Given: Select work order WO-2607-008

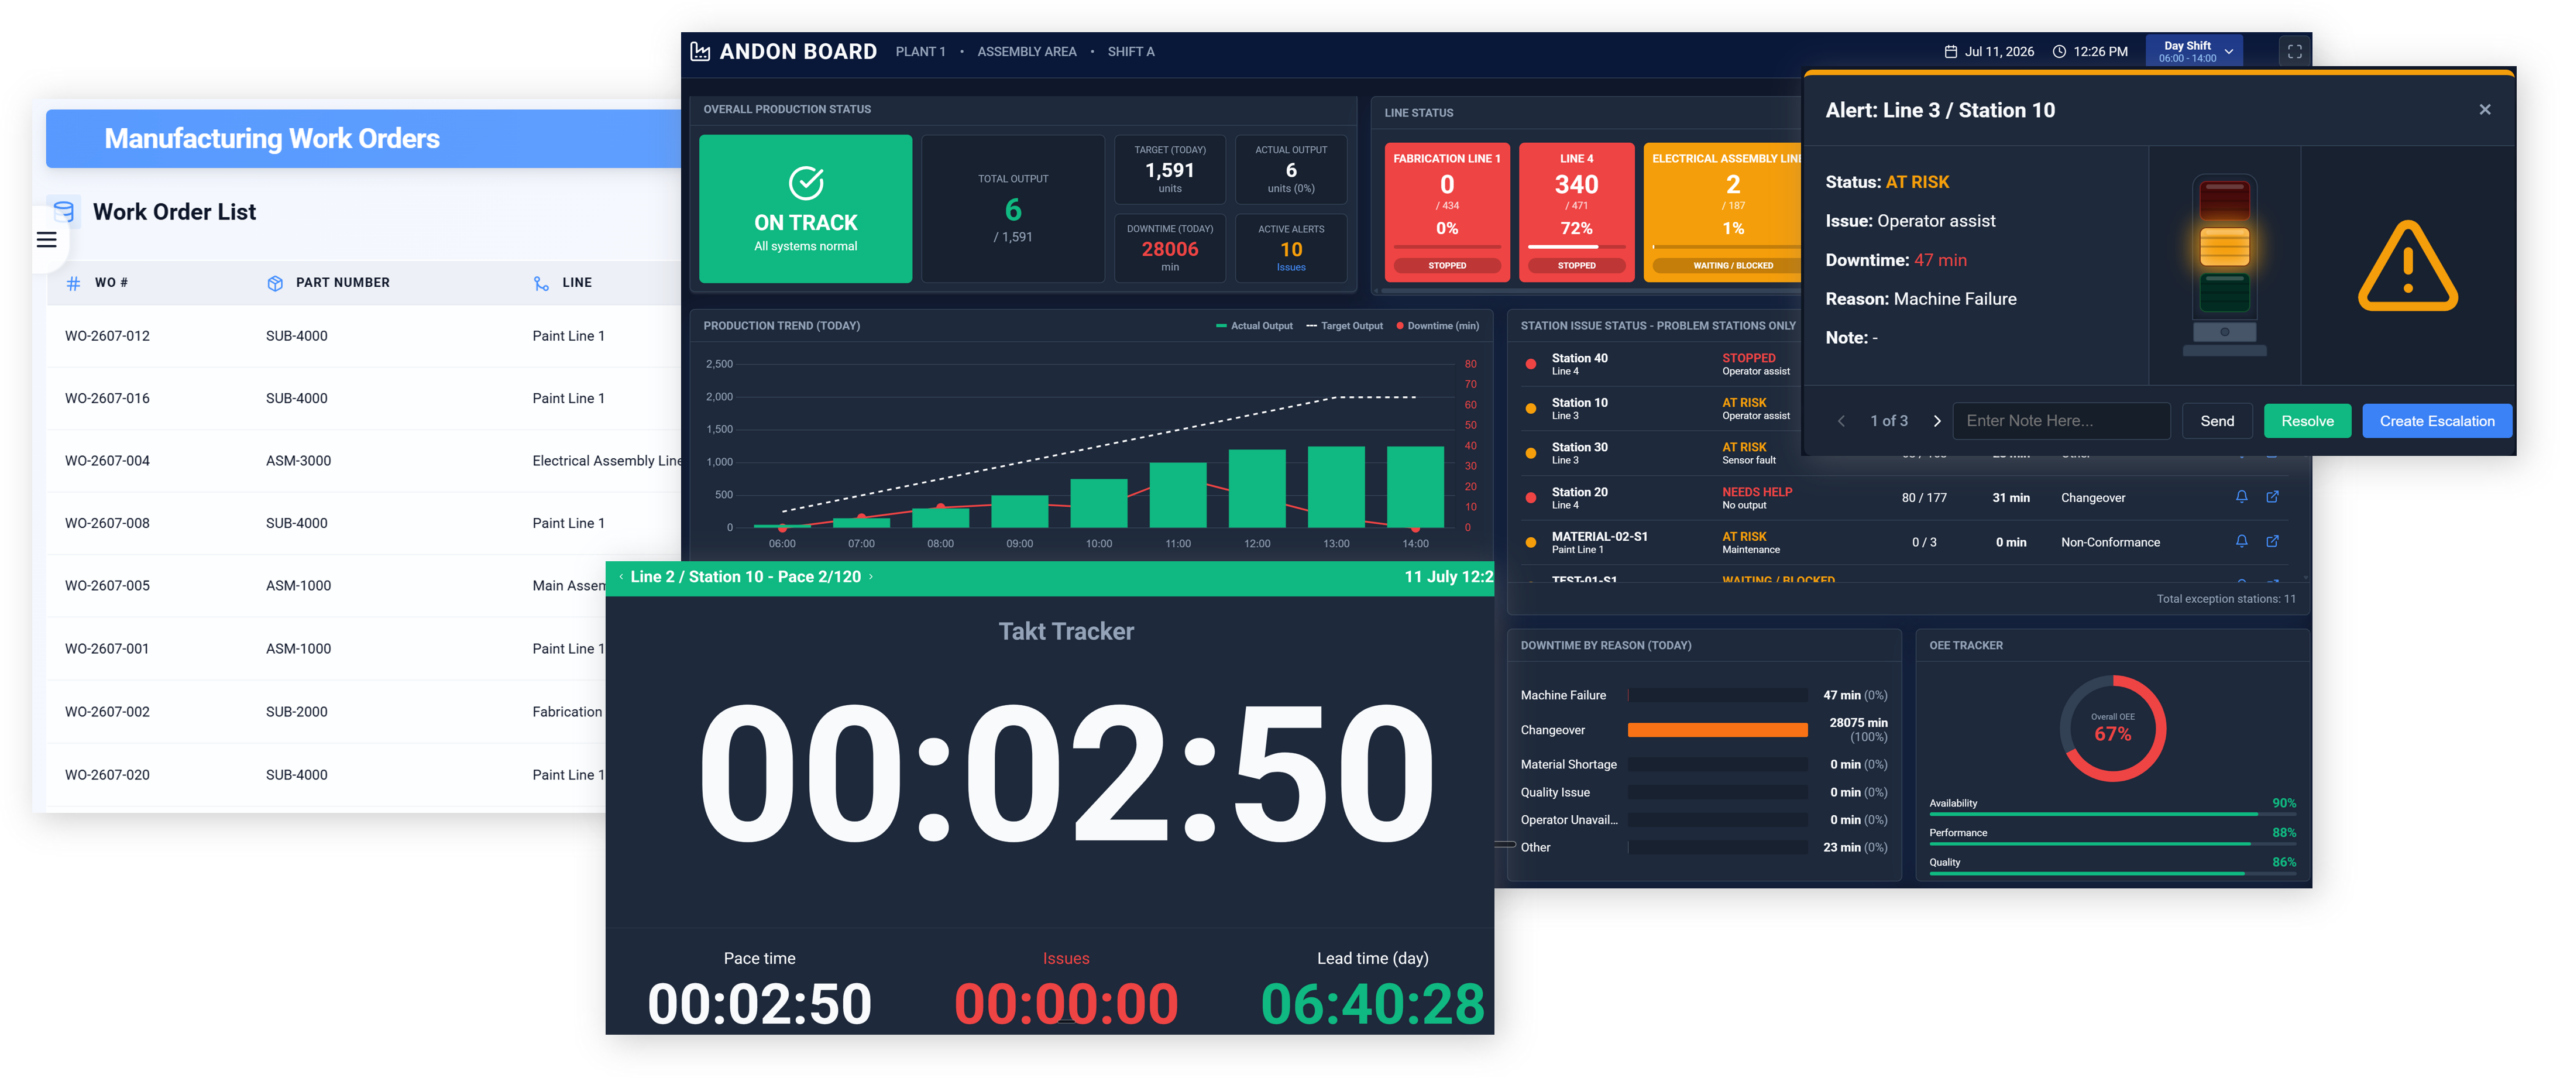Looking at the screenshot, I should click(x=364, y=523).
